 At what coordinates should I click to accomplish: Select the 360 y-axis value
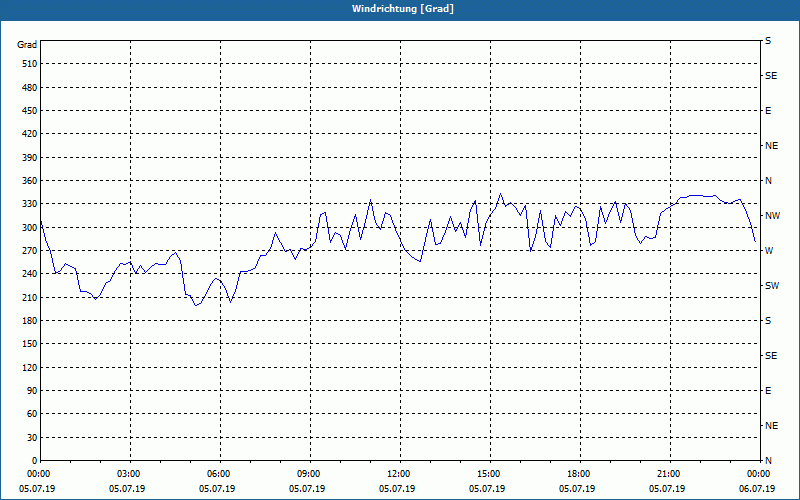[30, 181]
